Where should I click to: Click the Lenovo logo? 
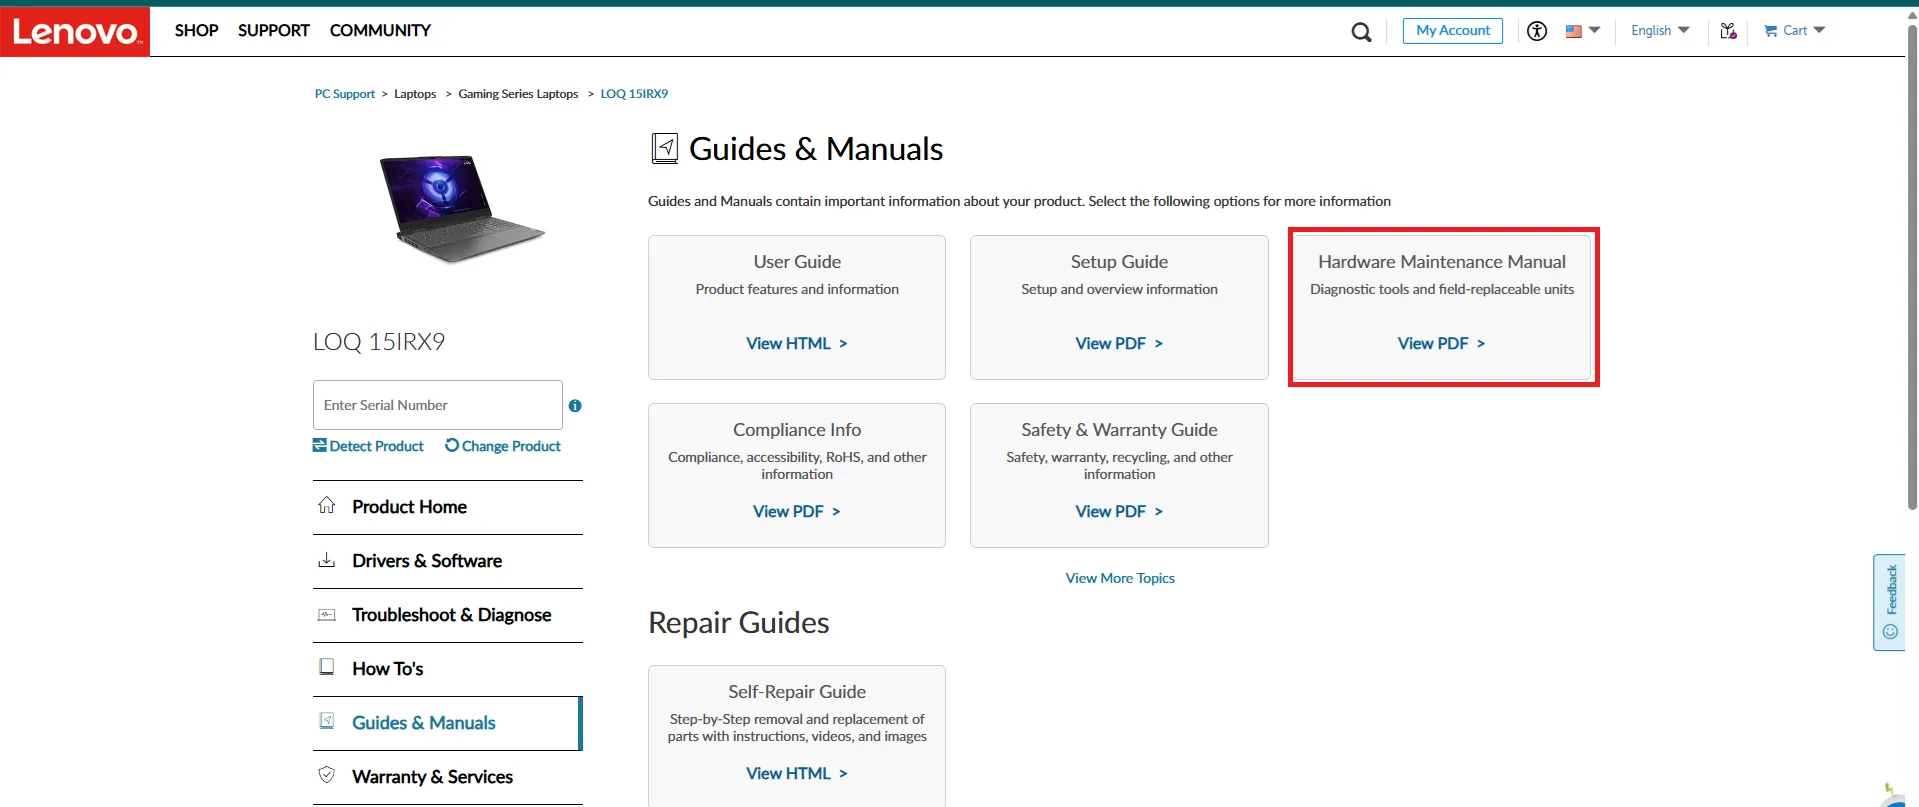pyautogui.click(x=75, y=32)
